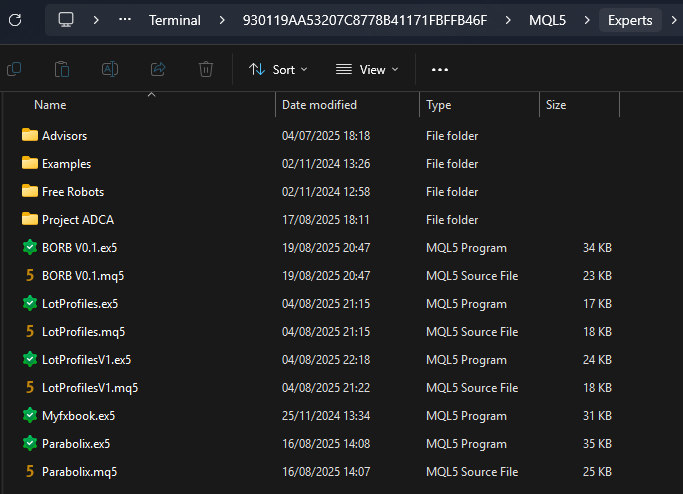
Task: Click the date 16/08/2025 14:07
Action: pyautogui.click(x=326, y=472)
